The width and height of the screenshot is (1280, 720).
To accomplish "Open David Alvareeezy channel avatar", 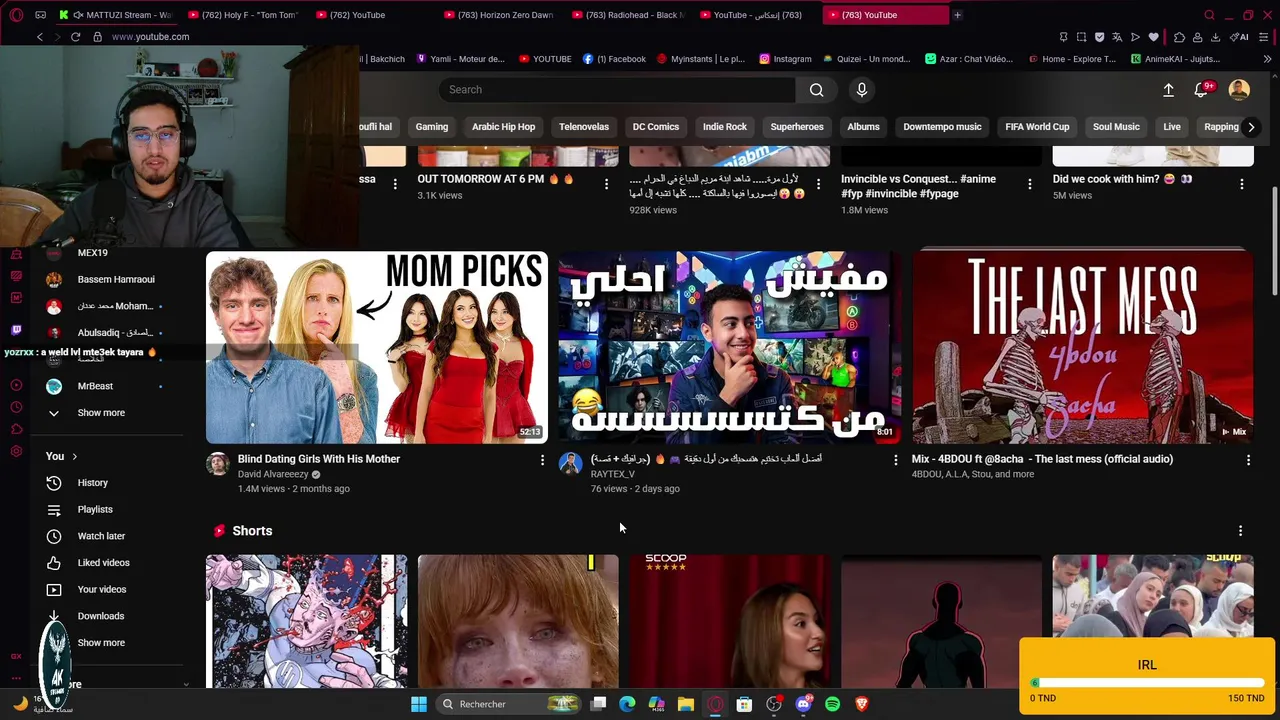I will [x=217, y=464].
